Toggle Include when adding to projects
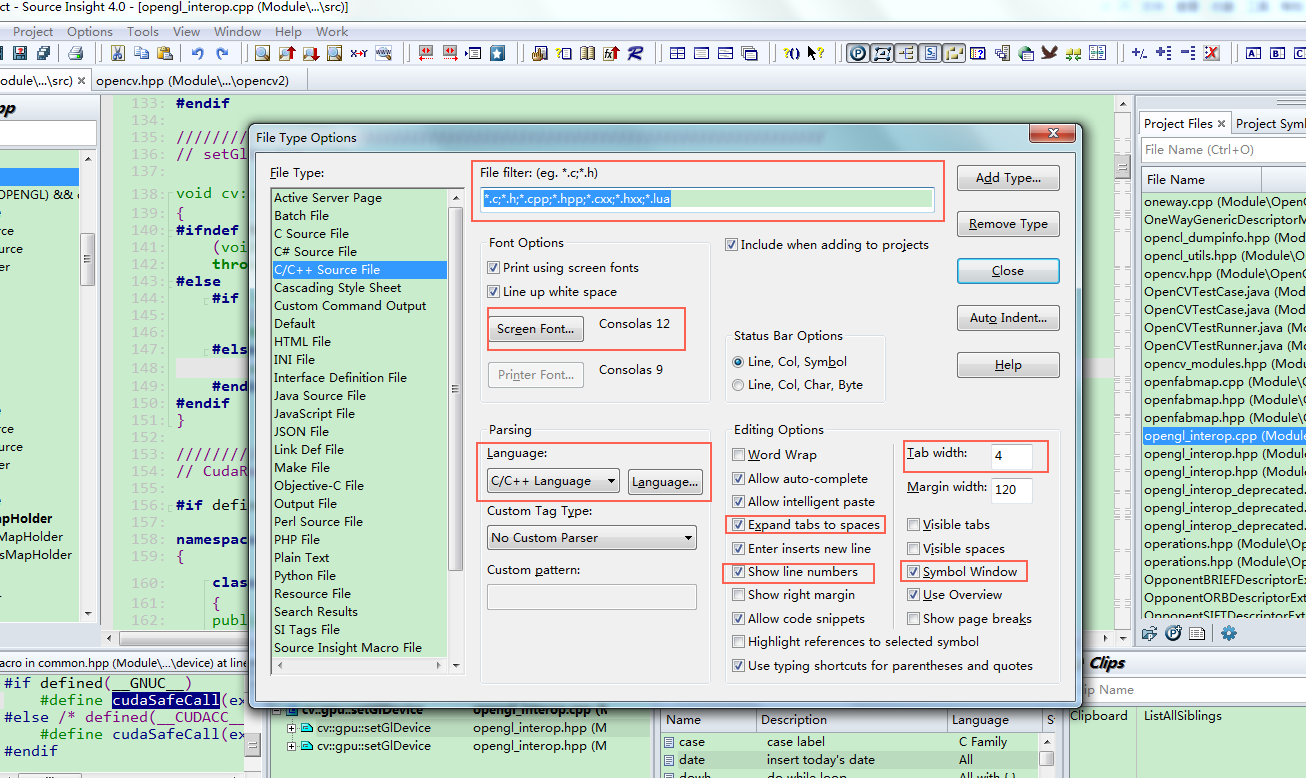Screen dimensions: 1306x778 [731, 245]
